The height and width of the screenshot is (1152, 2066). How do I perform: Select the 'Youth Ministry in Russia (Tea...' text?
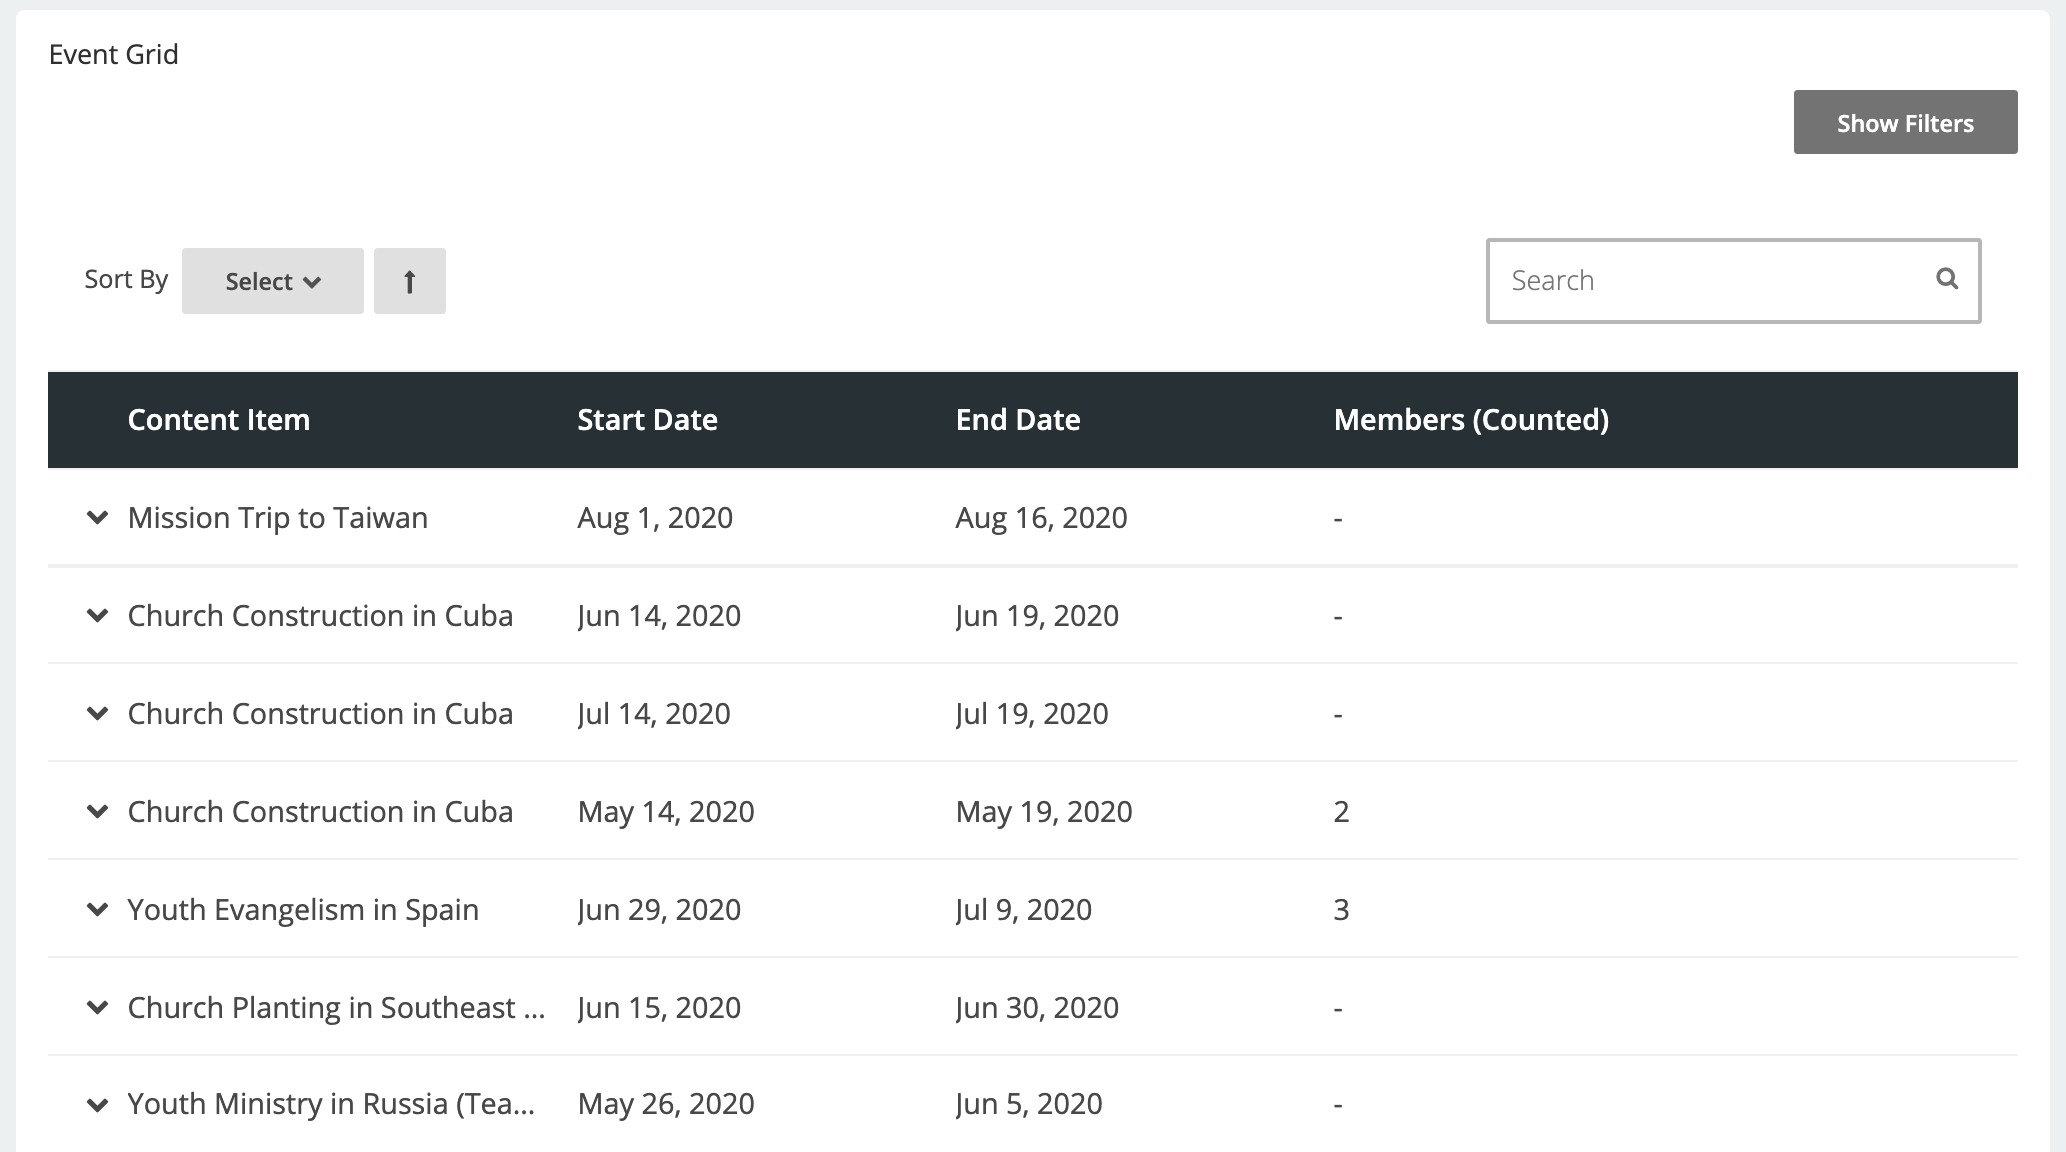tap(331, 1104)
